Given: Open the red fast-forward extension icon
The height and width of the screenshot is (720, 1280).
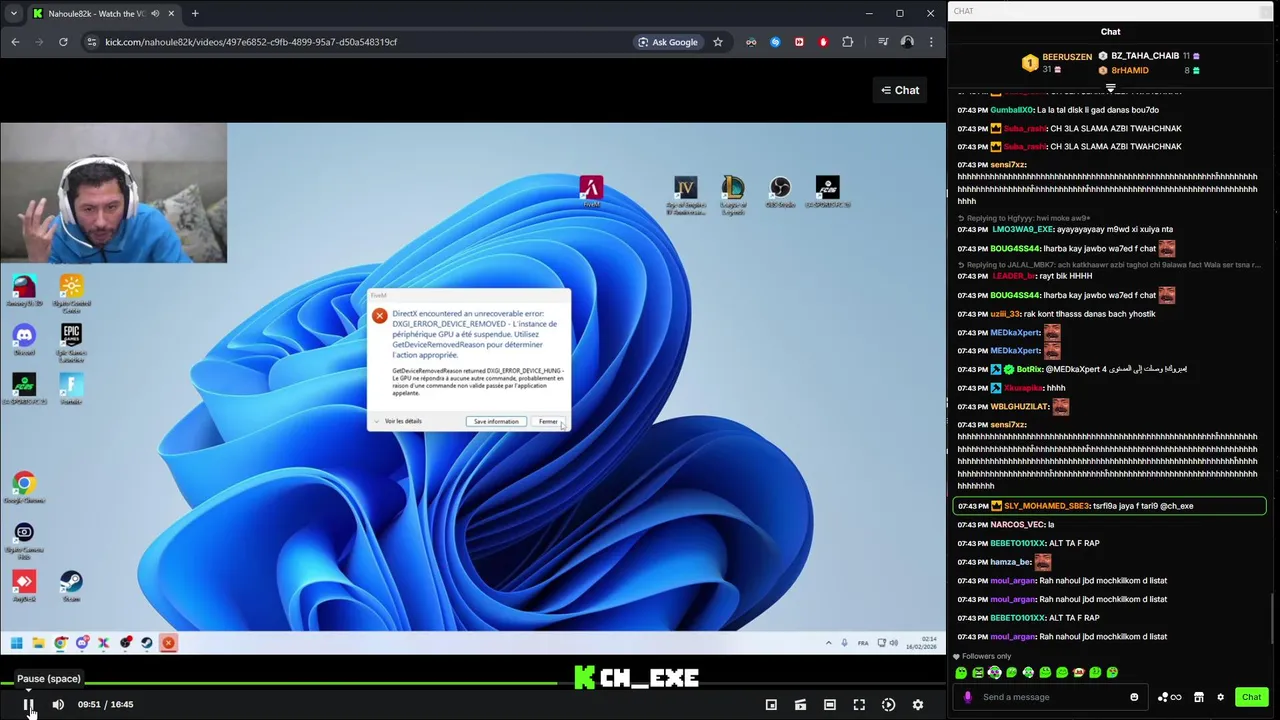Looking at the screenshot, I should click(799, 42).
